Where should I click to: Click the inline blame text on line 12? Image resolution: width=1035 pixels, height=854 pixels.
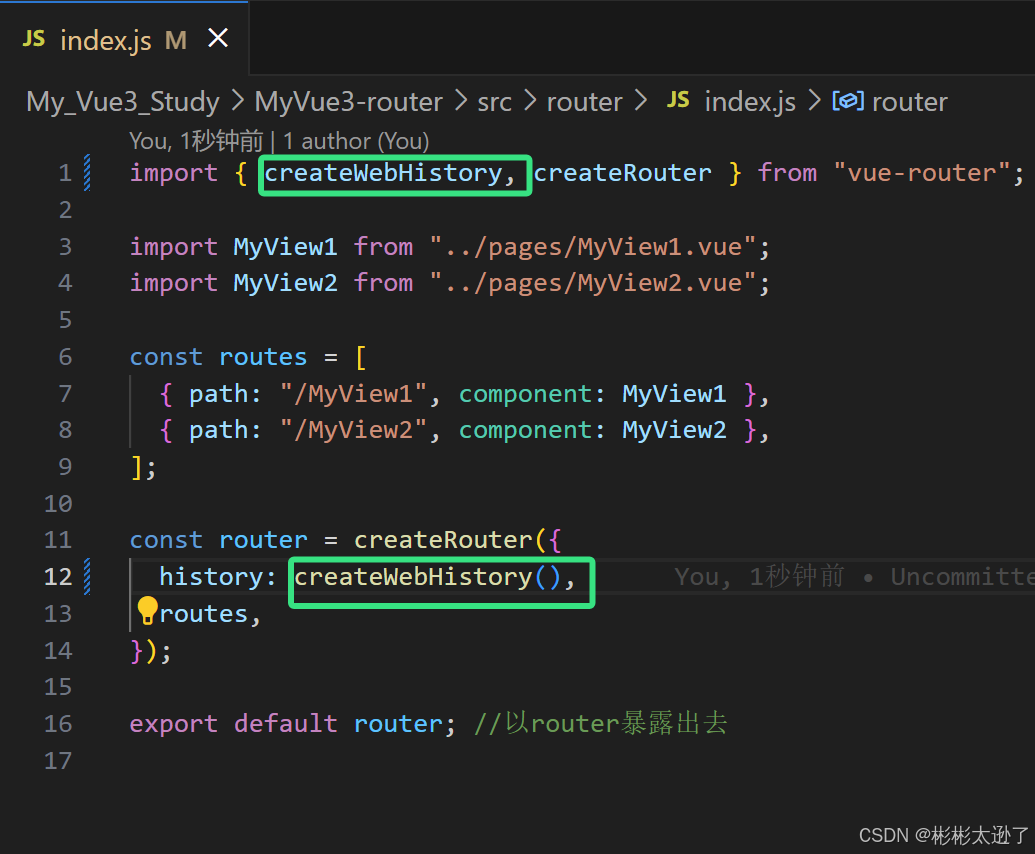pos(854,577)
